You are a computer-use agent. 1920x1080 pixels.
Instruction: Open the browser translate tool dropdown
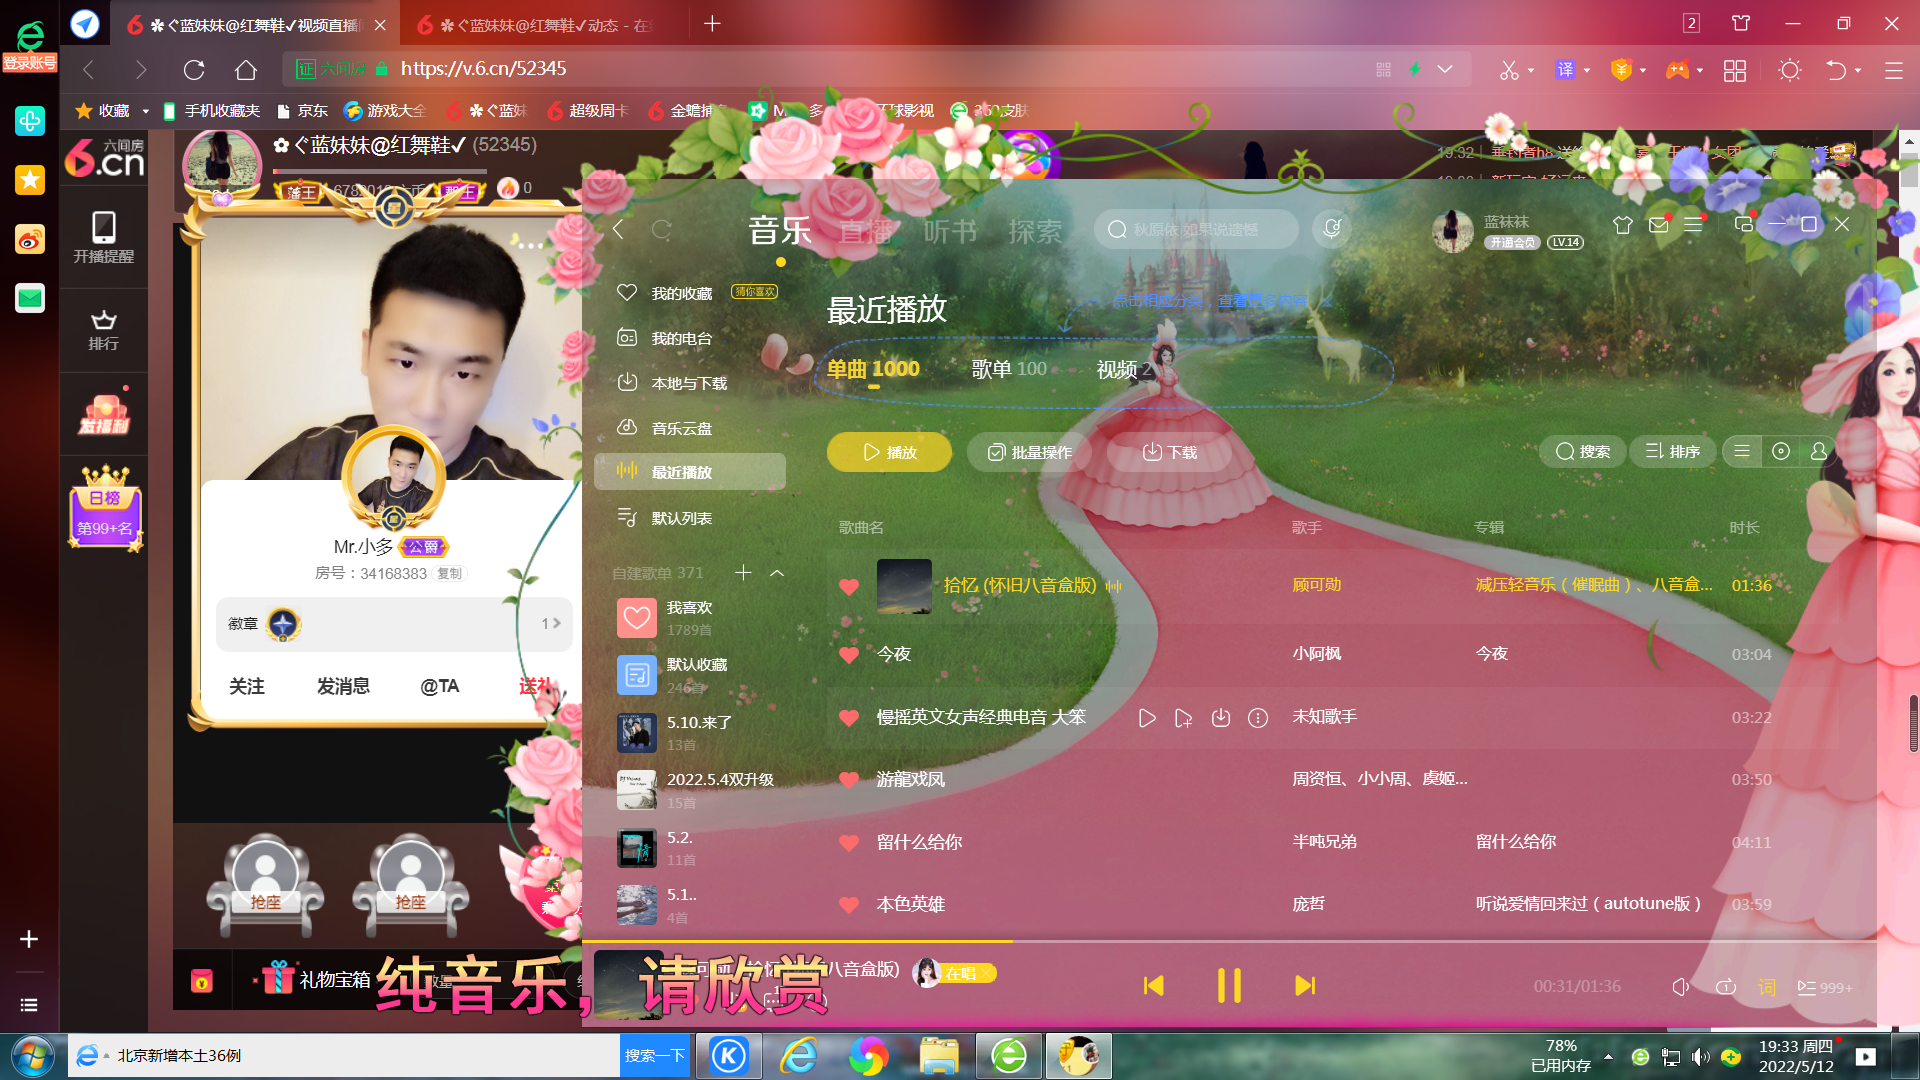1586,70
